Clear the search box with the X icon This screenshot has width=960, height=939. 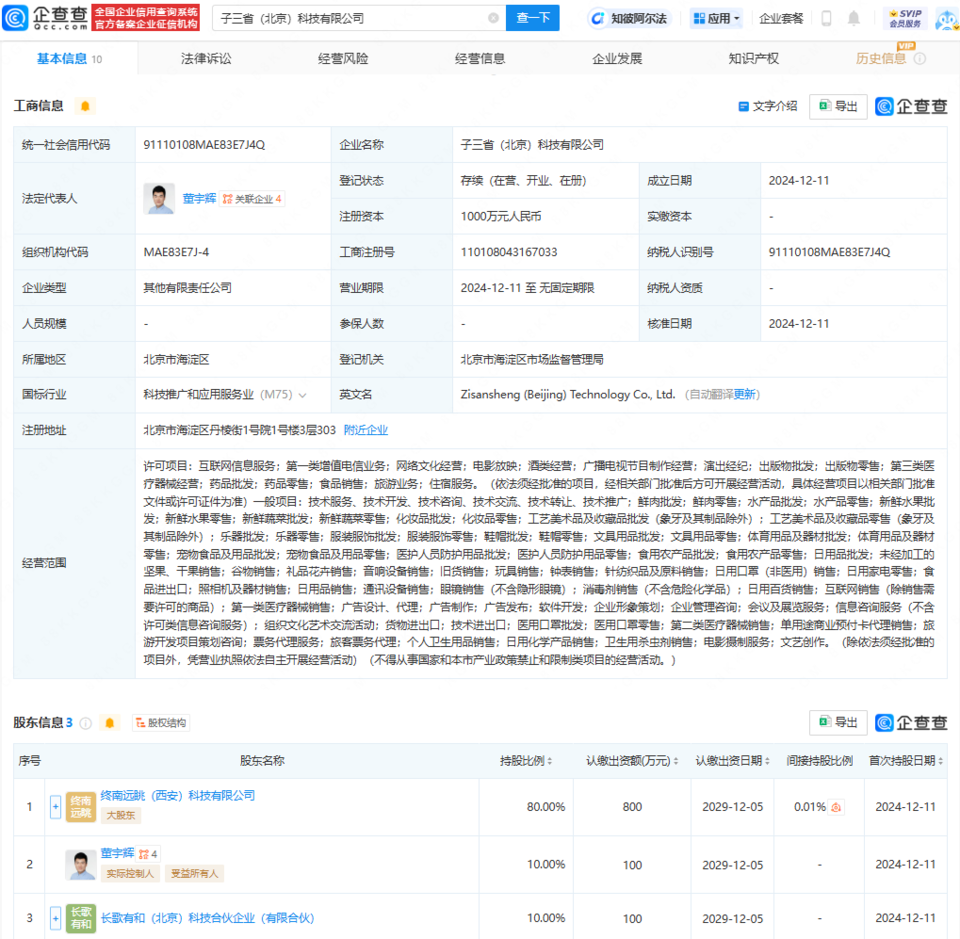point(493,18)
